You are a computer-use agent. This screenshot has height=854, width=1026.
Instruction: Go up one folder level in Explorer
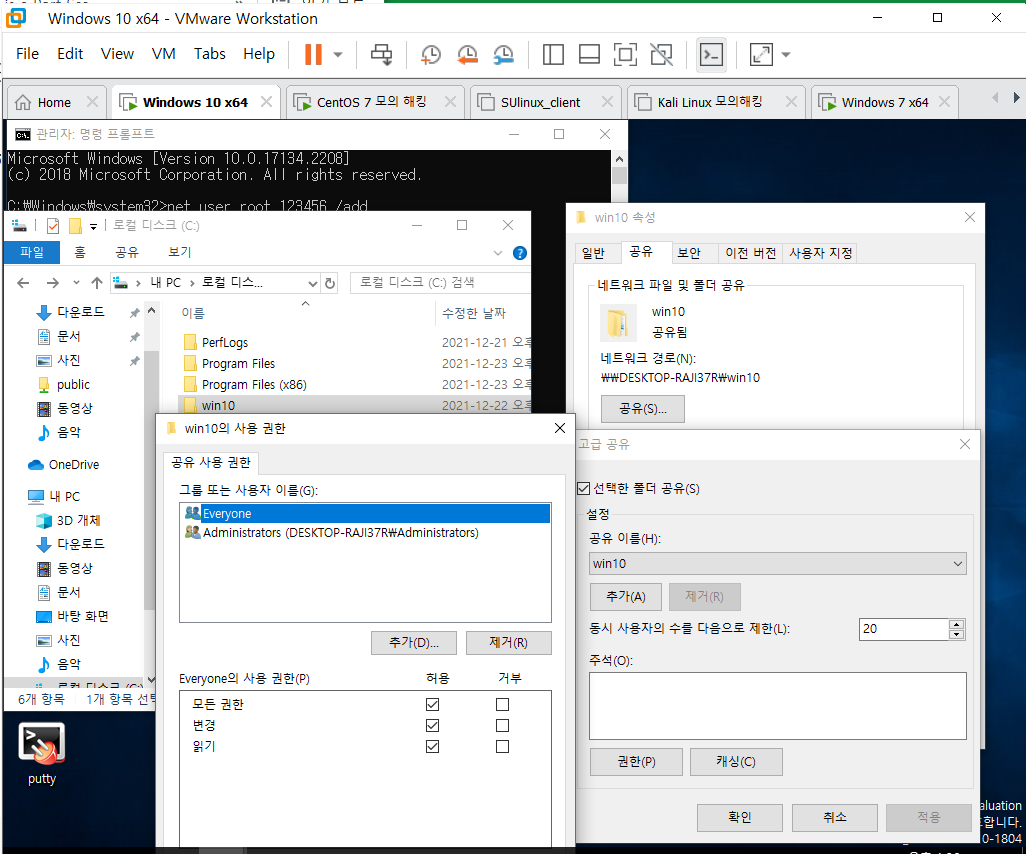coord(97,283)
